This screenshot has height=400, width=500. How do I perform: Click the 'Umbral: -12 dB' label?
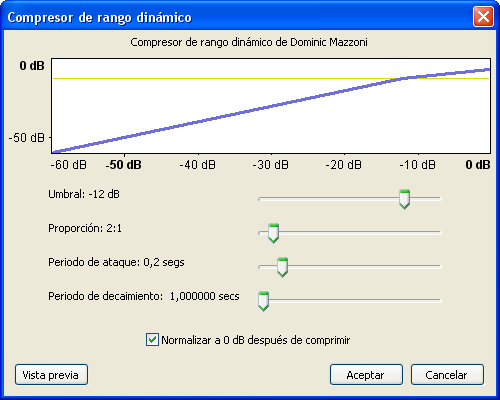tap(84, 194)
